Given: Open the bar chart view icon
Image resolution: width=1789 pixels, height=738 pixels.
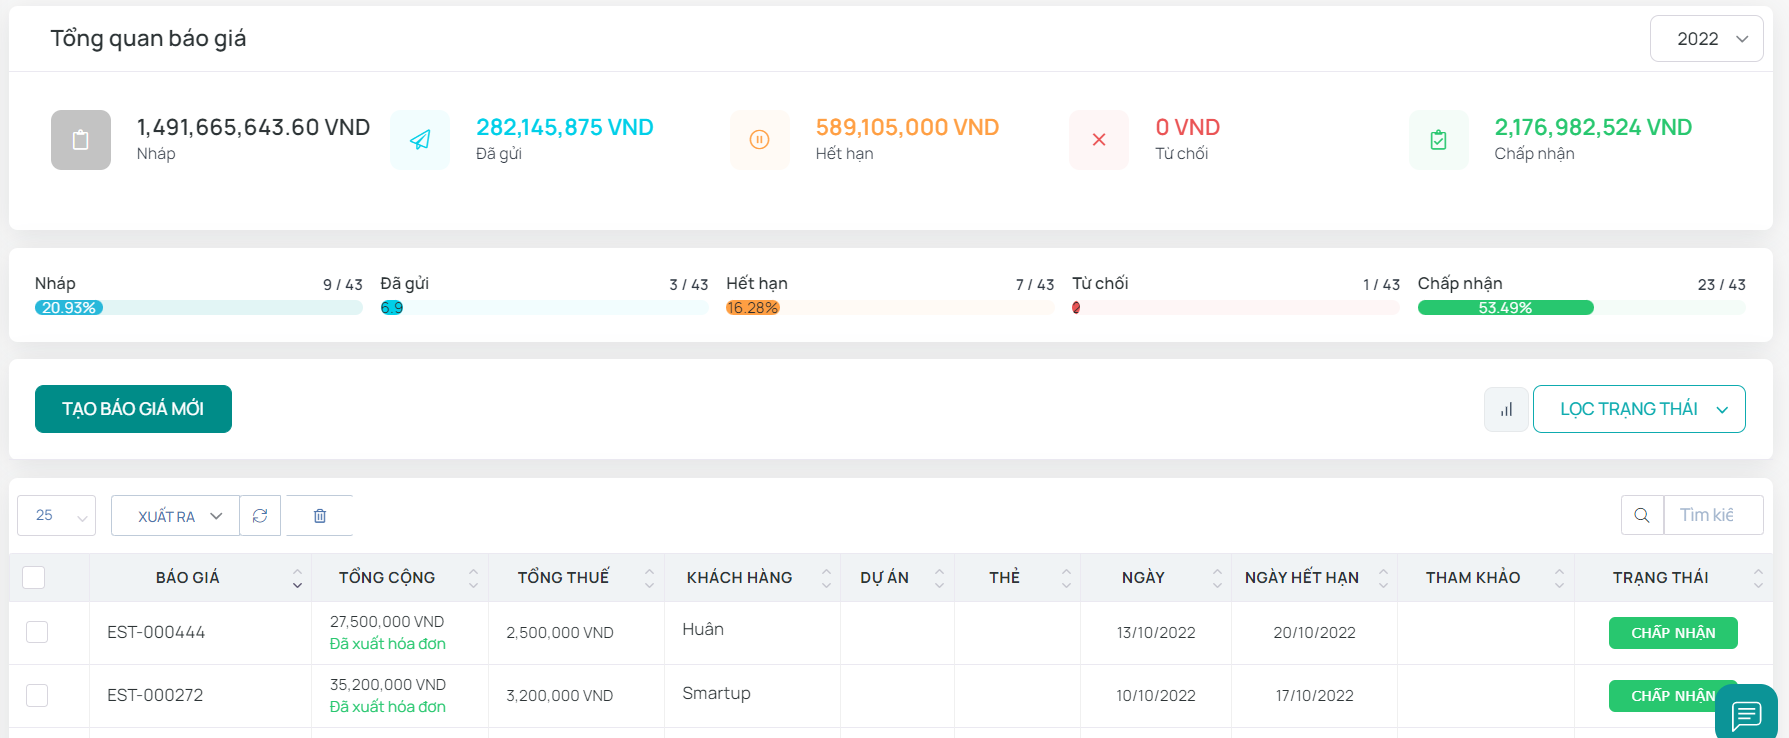Looking at the screenshot, I should click(x=1506, y=409).
